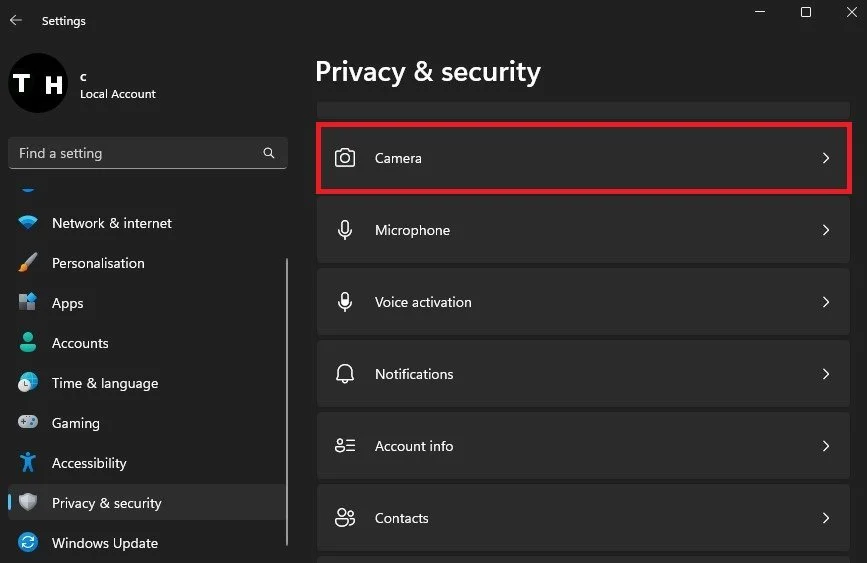
Task: Open the Voice activation row
Action: [x=583, y=302]
